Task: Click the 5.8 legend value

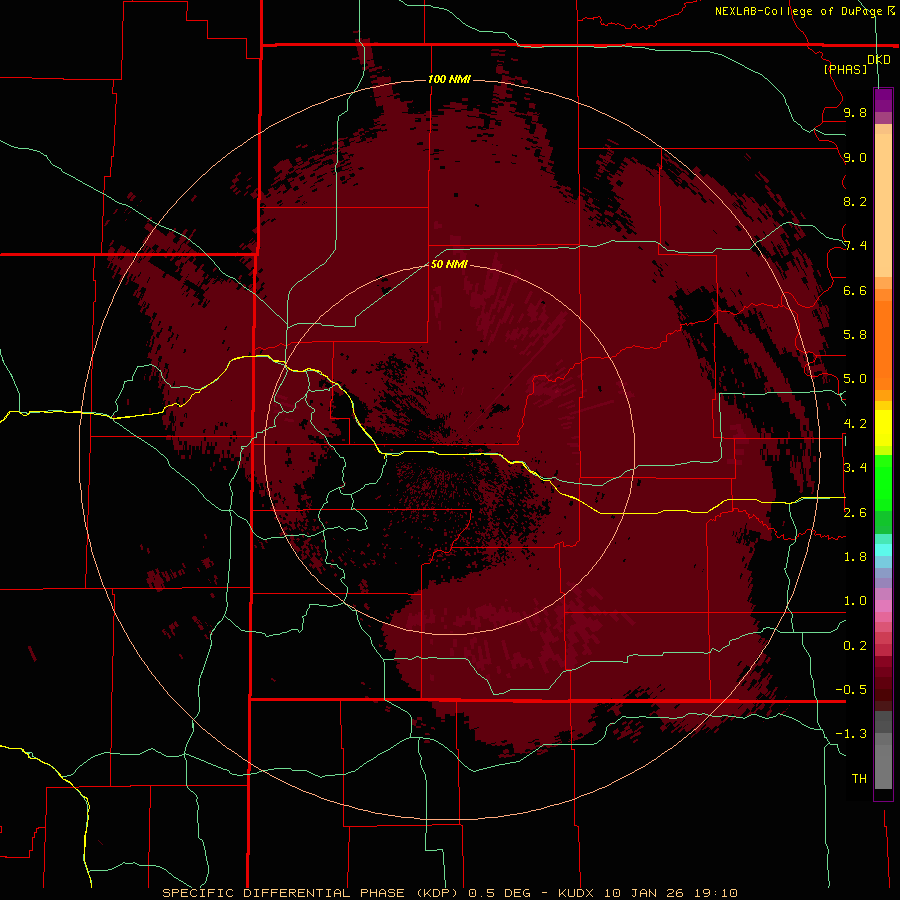Action: click(855, 335)
